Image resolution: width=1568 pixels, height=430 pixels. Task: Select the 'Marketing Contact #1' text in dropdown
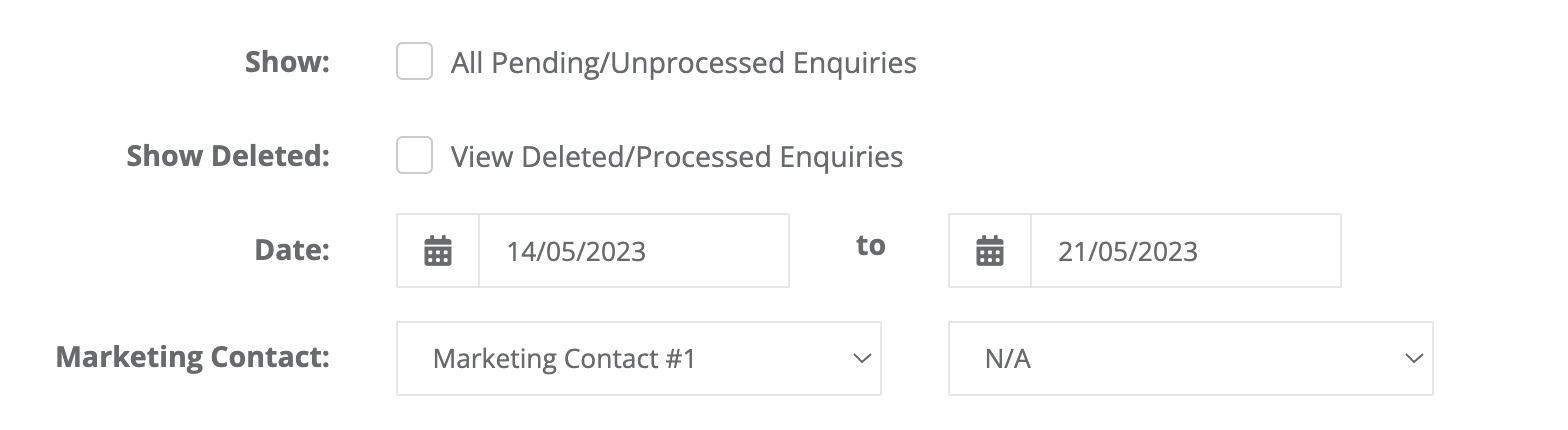564,359
